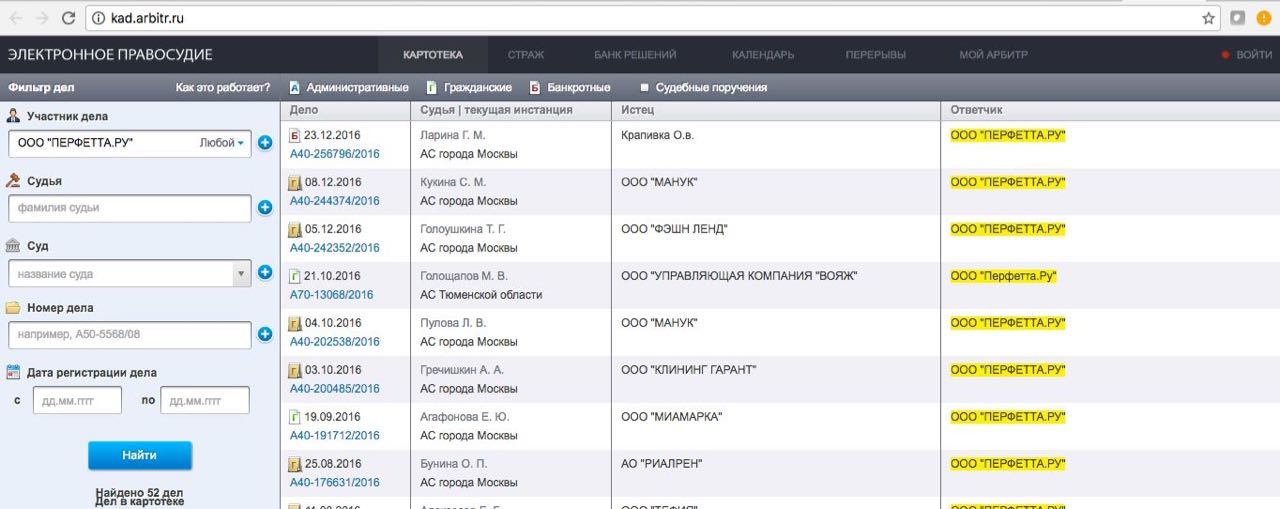Add another case participant with plus icon
Screen dimensions: 1280x509
265,143
